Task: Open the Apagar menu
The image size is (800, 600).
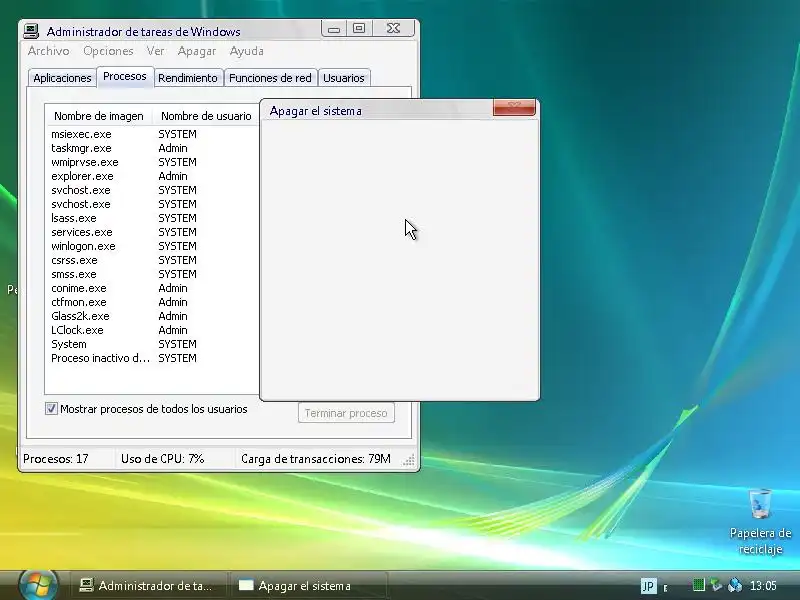Action: [x=197, y=51]
